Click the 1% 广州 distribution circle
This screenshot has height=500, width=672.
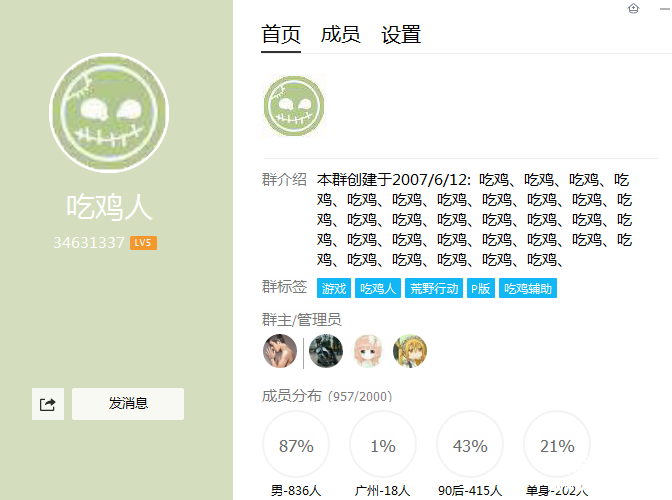pyautogui.click(x=383, y=444)
